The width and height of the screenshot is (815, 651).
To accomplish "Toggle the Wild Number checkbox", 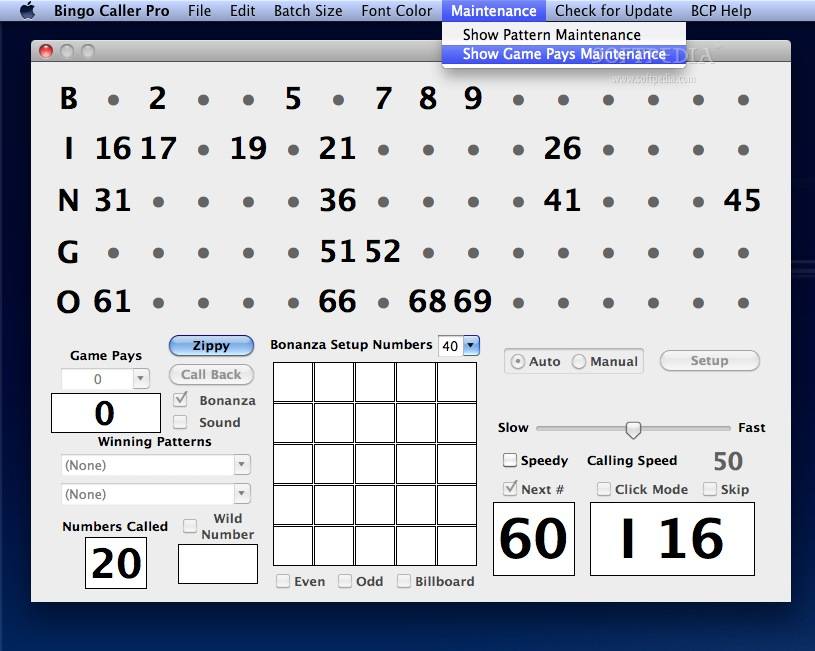I will click(x=188, y=526).
